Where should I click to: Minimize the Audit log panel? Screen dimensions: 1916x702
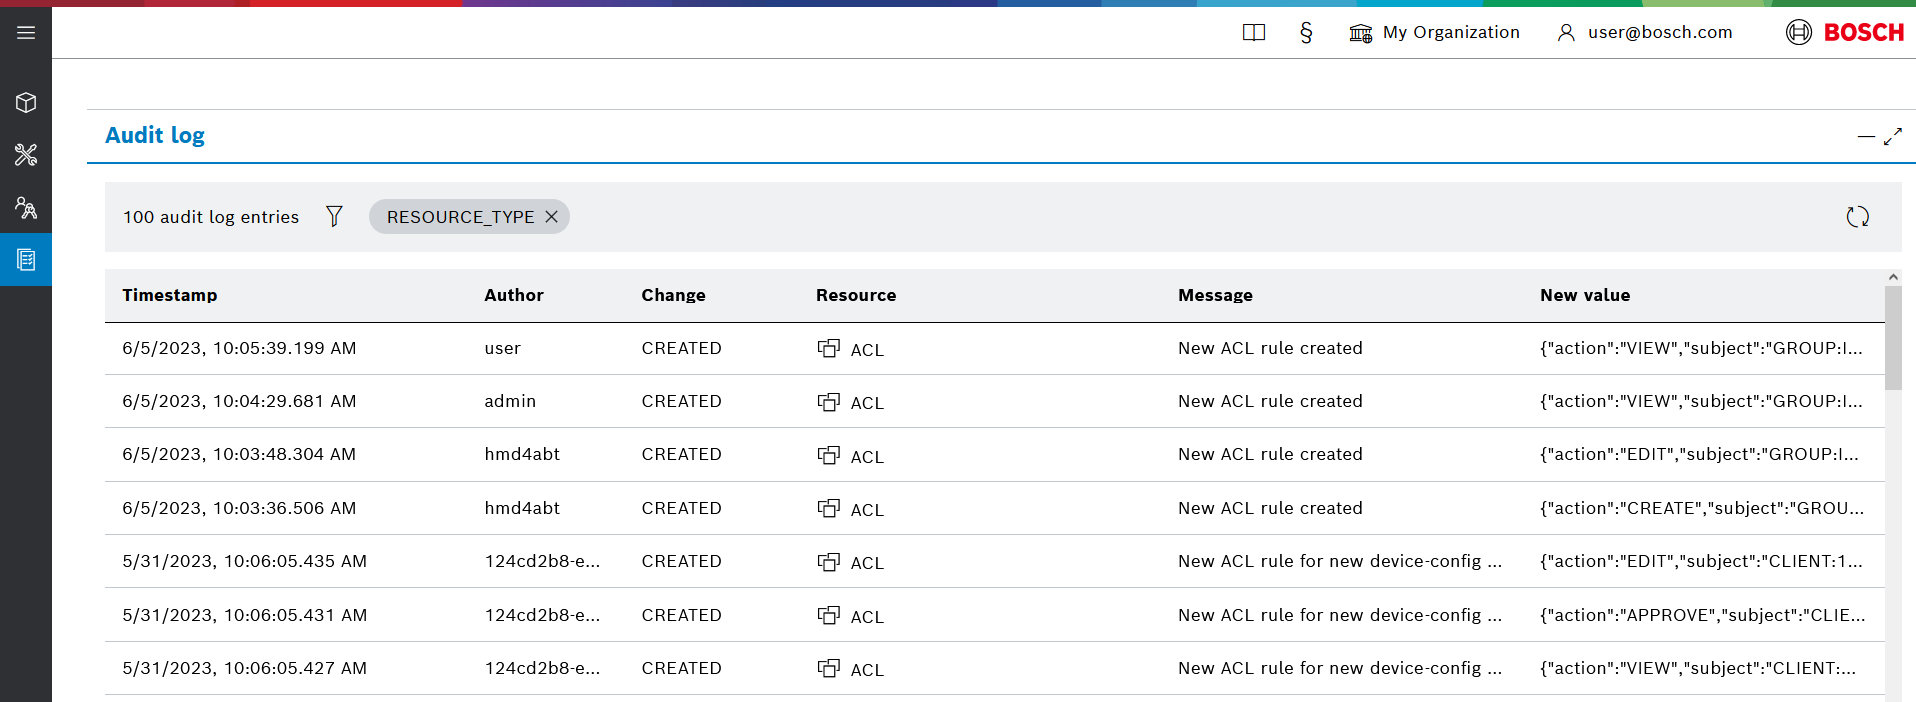pyautogui.click(x=1866, y=137)
